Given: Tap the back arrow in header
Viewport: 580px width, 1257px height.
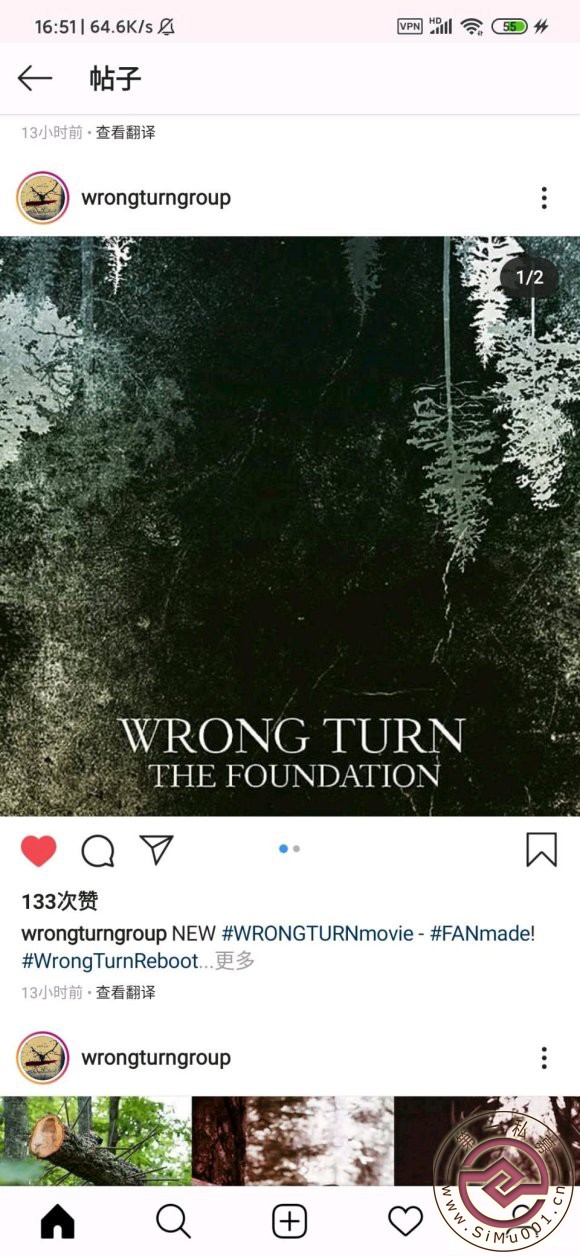Looking at the screenshot, I should tap(35, 78).
